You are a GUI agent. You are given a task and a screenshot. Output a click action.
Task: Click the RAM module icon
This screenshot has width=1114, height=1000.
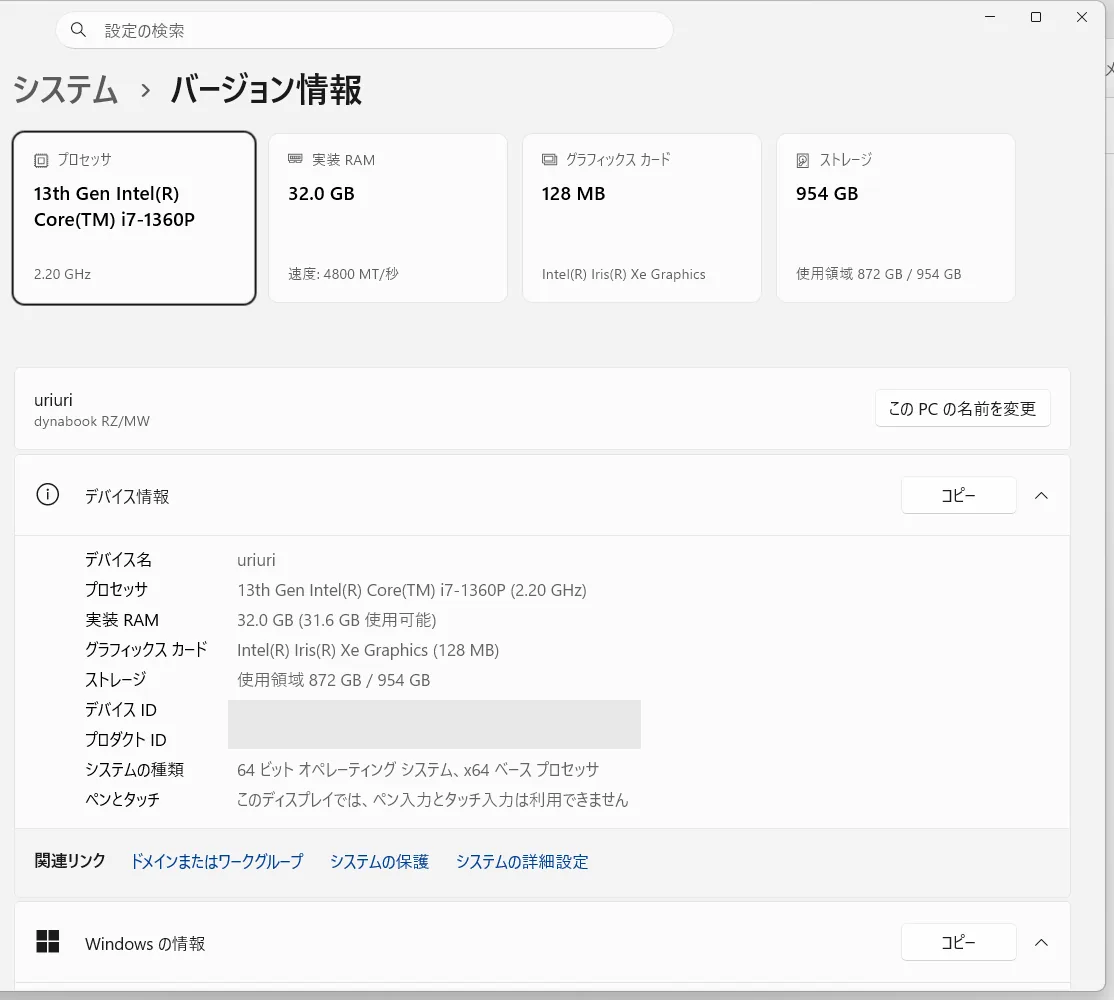pyautogui.click(x=296, y=159)
